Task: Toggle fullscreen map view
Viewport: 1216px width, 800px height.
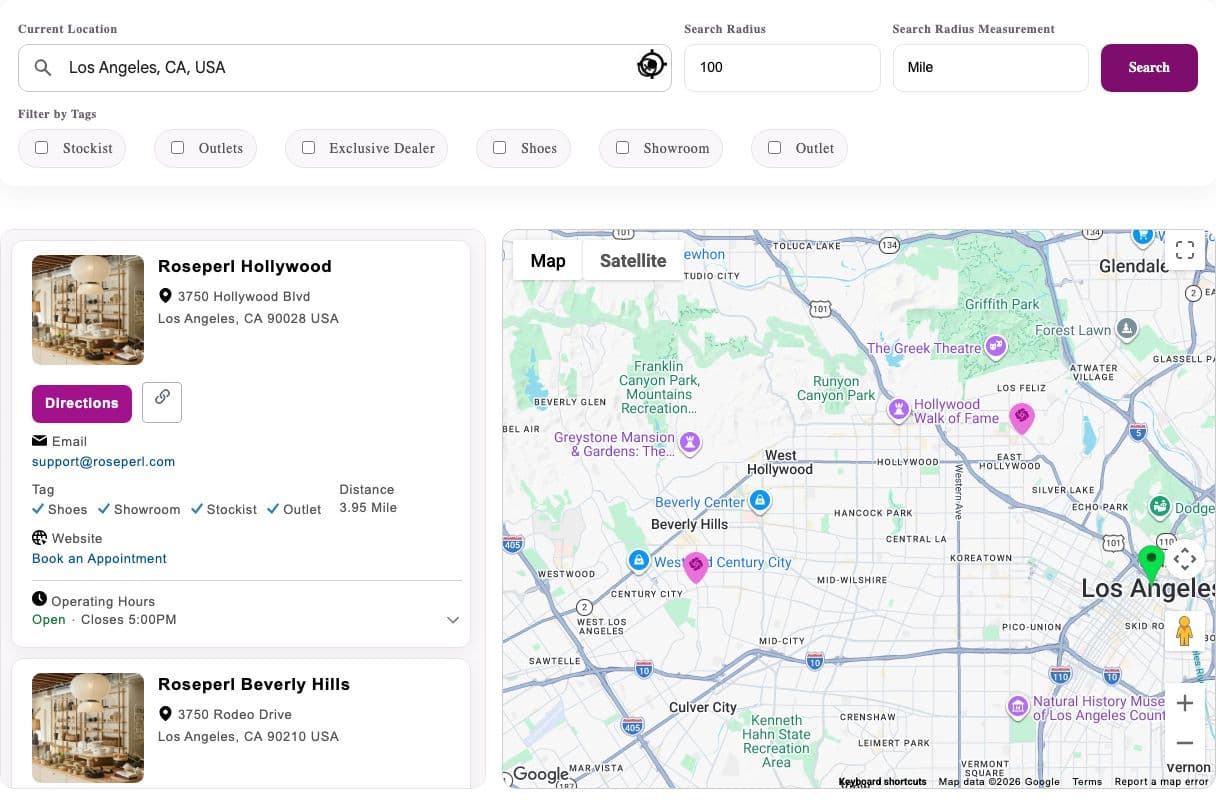Action: (x=1185, y=250)
